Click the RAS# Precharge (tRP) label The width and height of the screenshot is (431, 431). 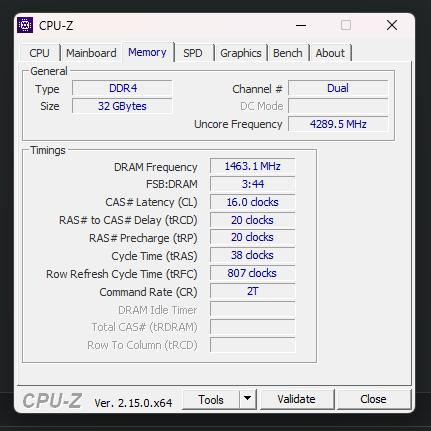143,238
